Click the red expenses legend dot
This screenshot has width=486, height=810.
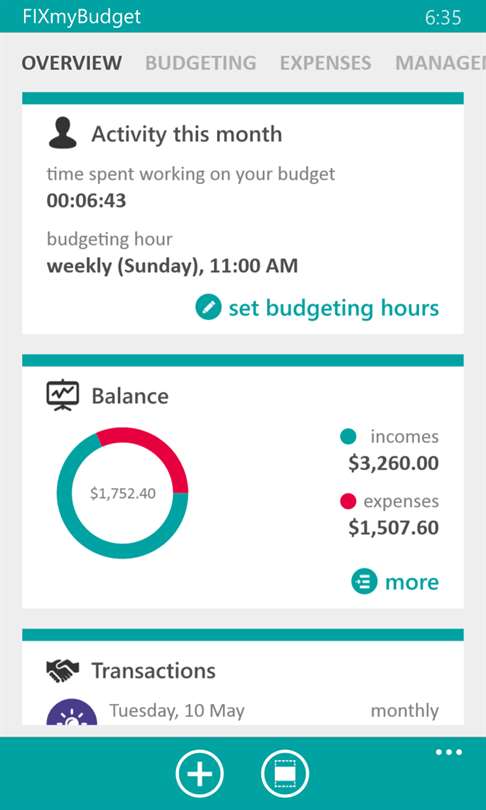pyautogui.click(x=349, y=501)
